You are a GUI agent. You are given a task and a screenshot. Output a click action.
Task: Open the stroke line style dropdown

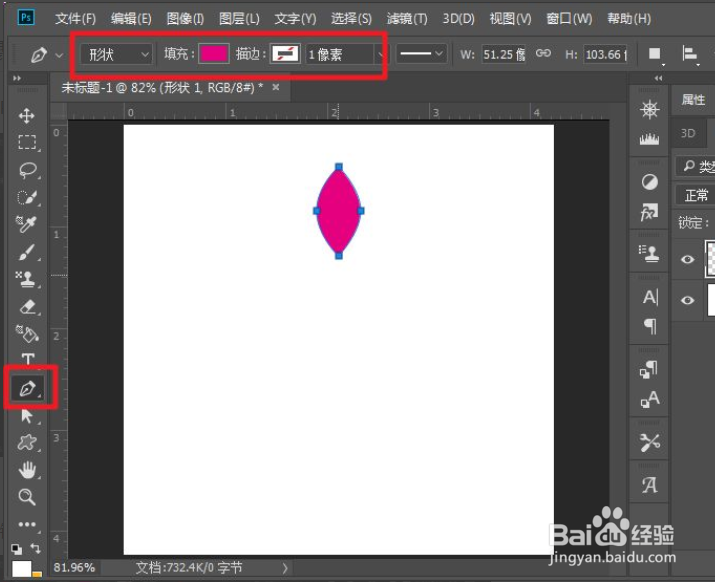(x=420, y=54)
